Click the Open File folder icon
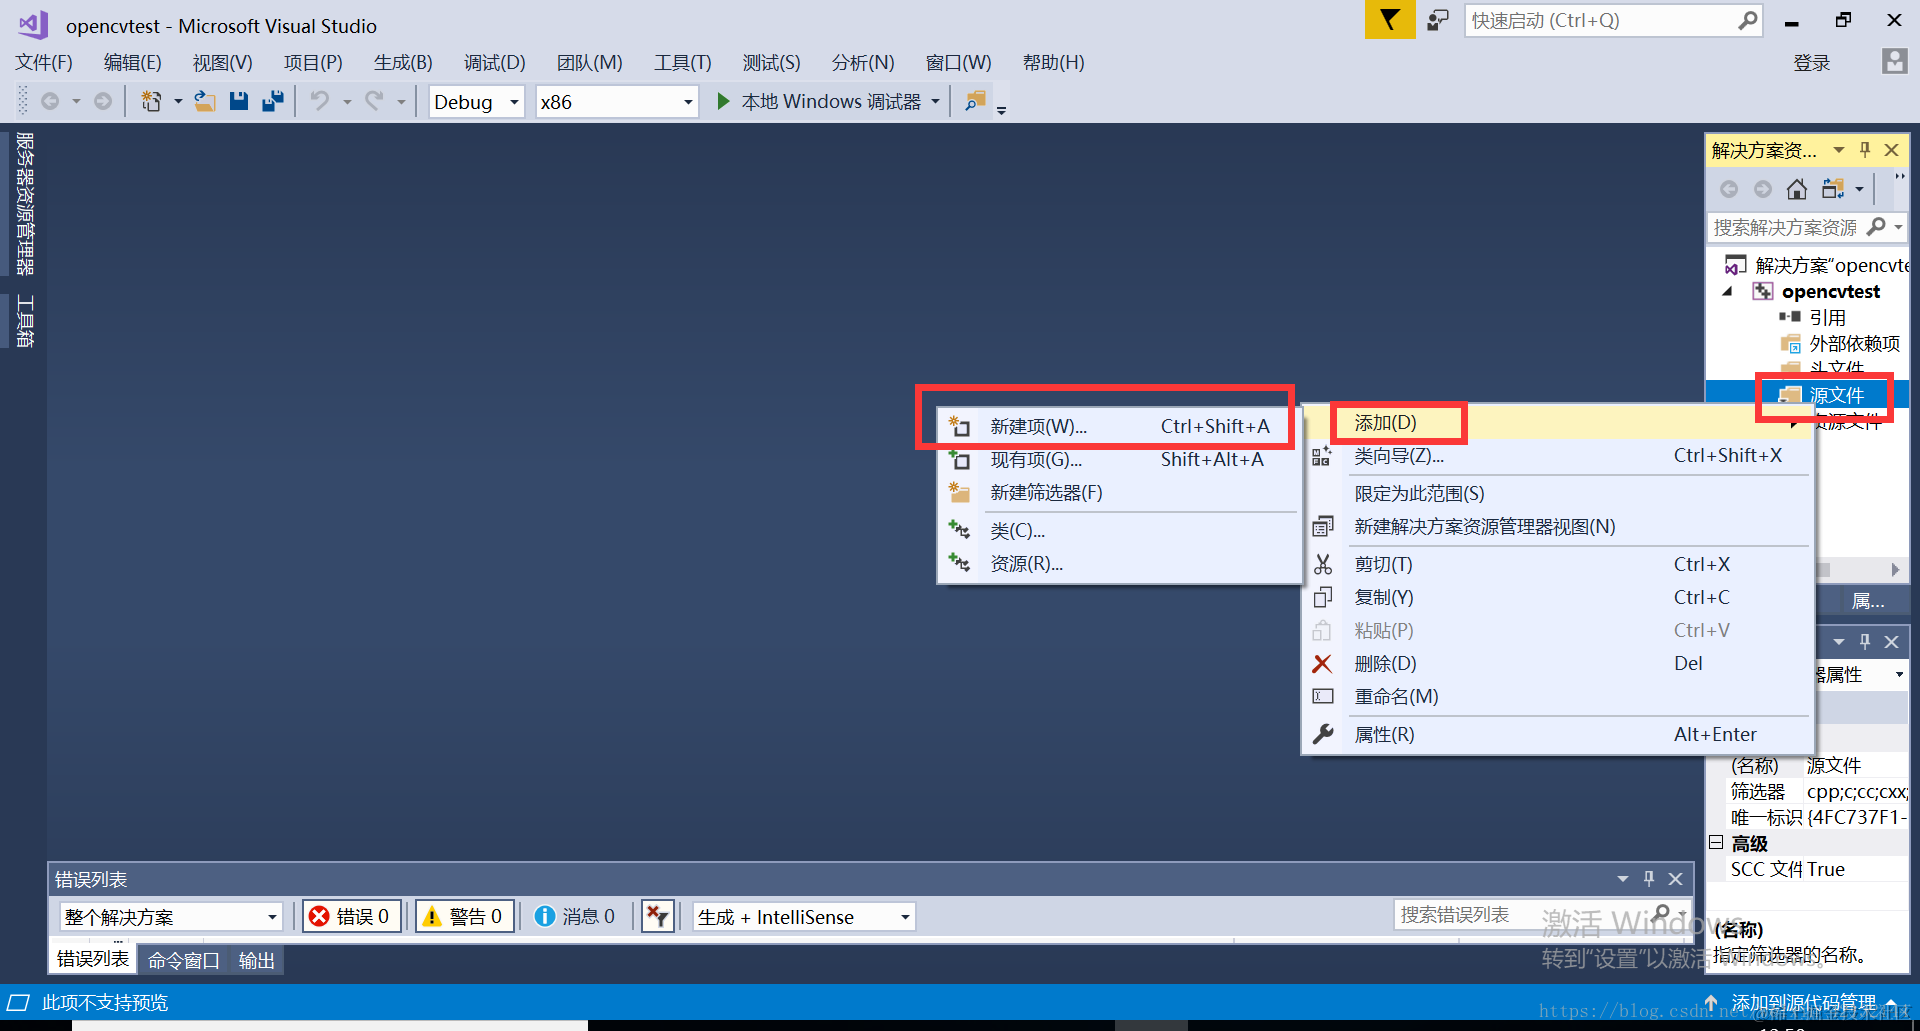 205,101
